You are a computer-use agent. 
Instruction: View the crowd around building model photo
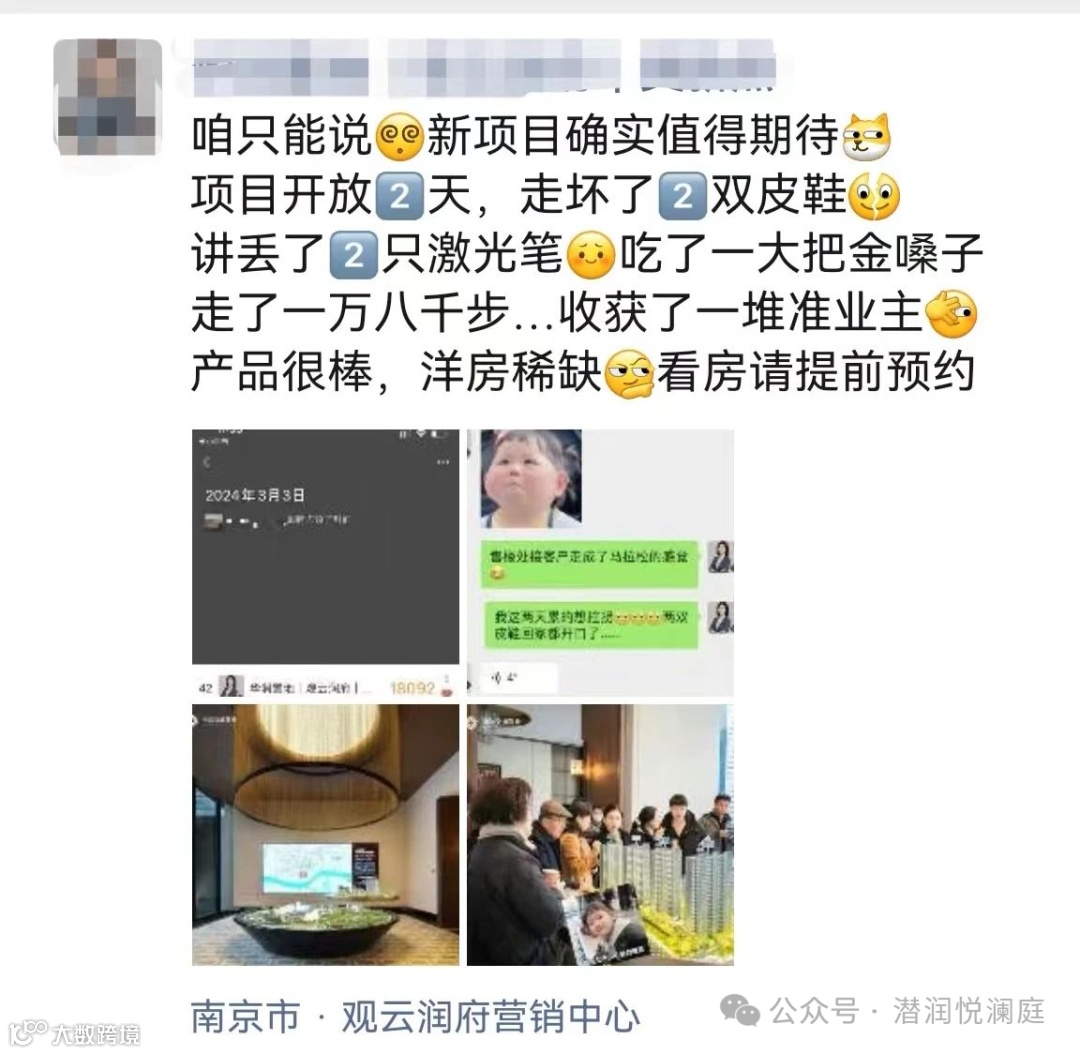(x=600, y=834)
